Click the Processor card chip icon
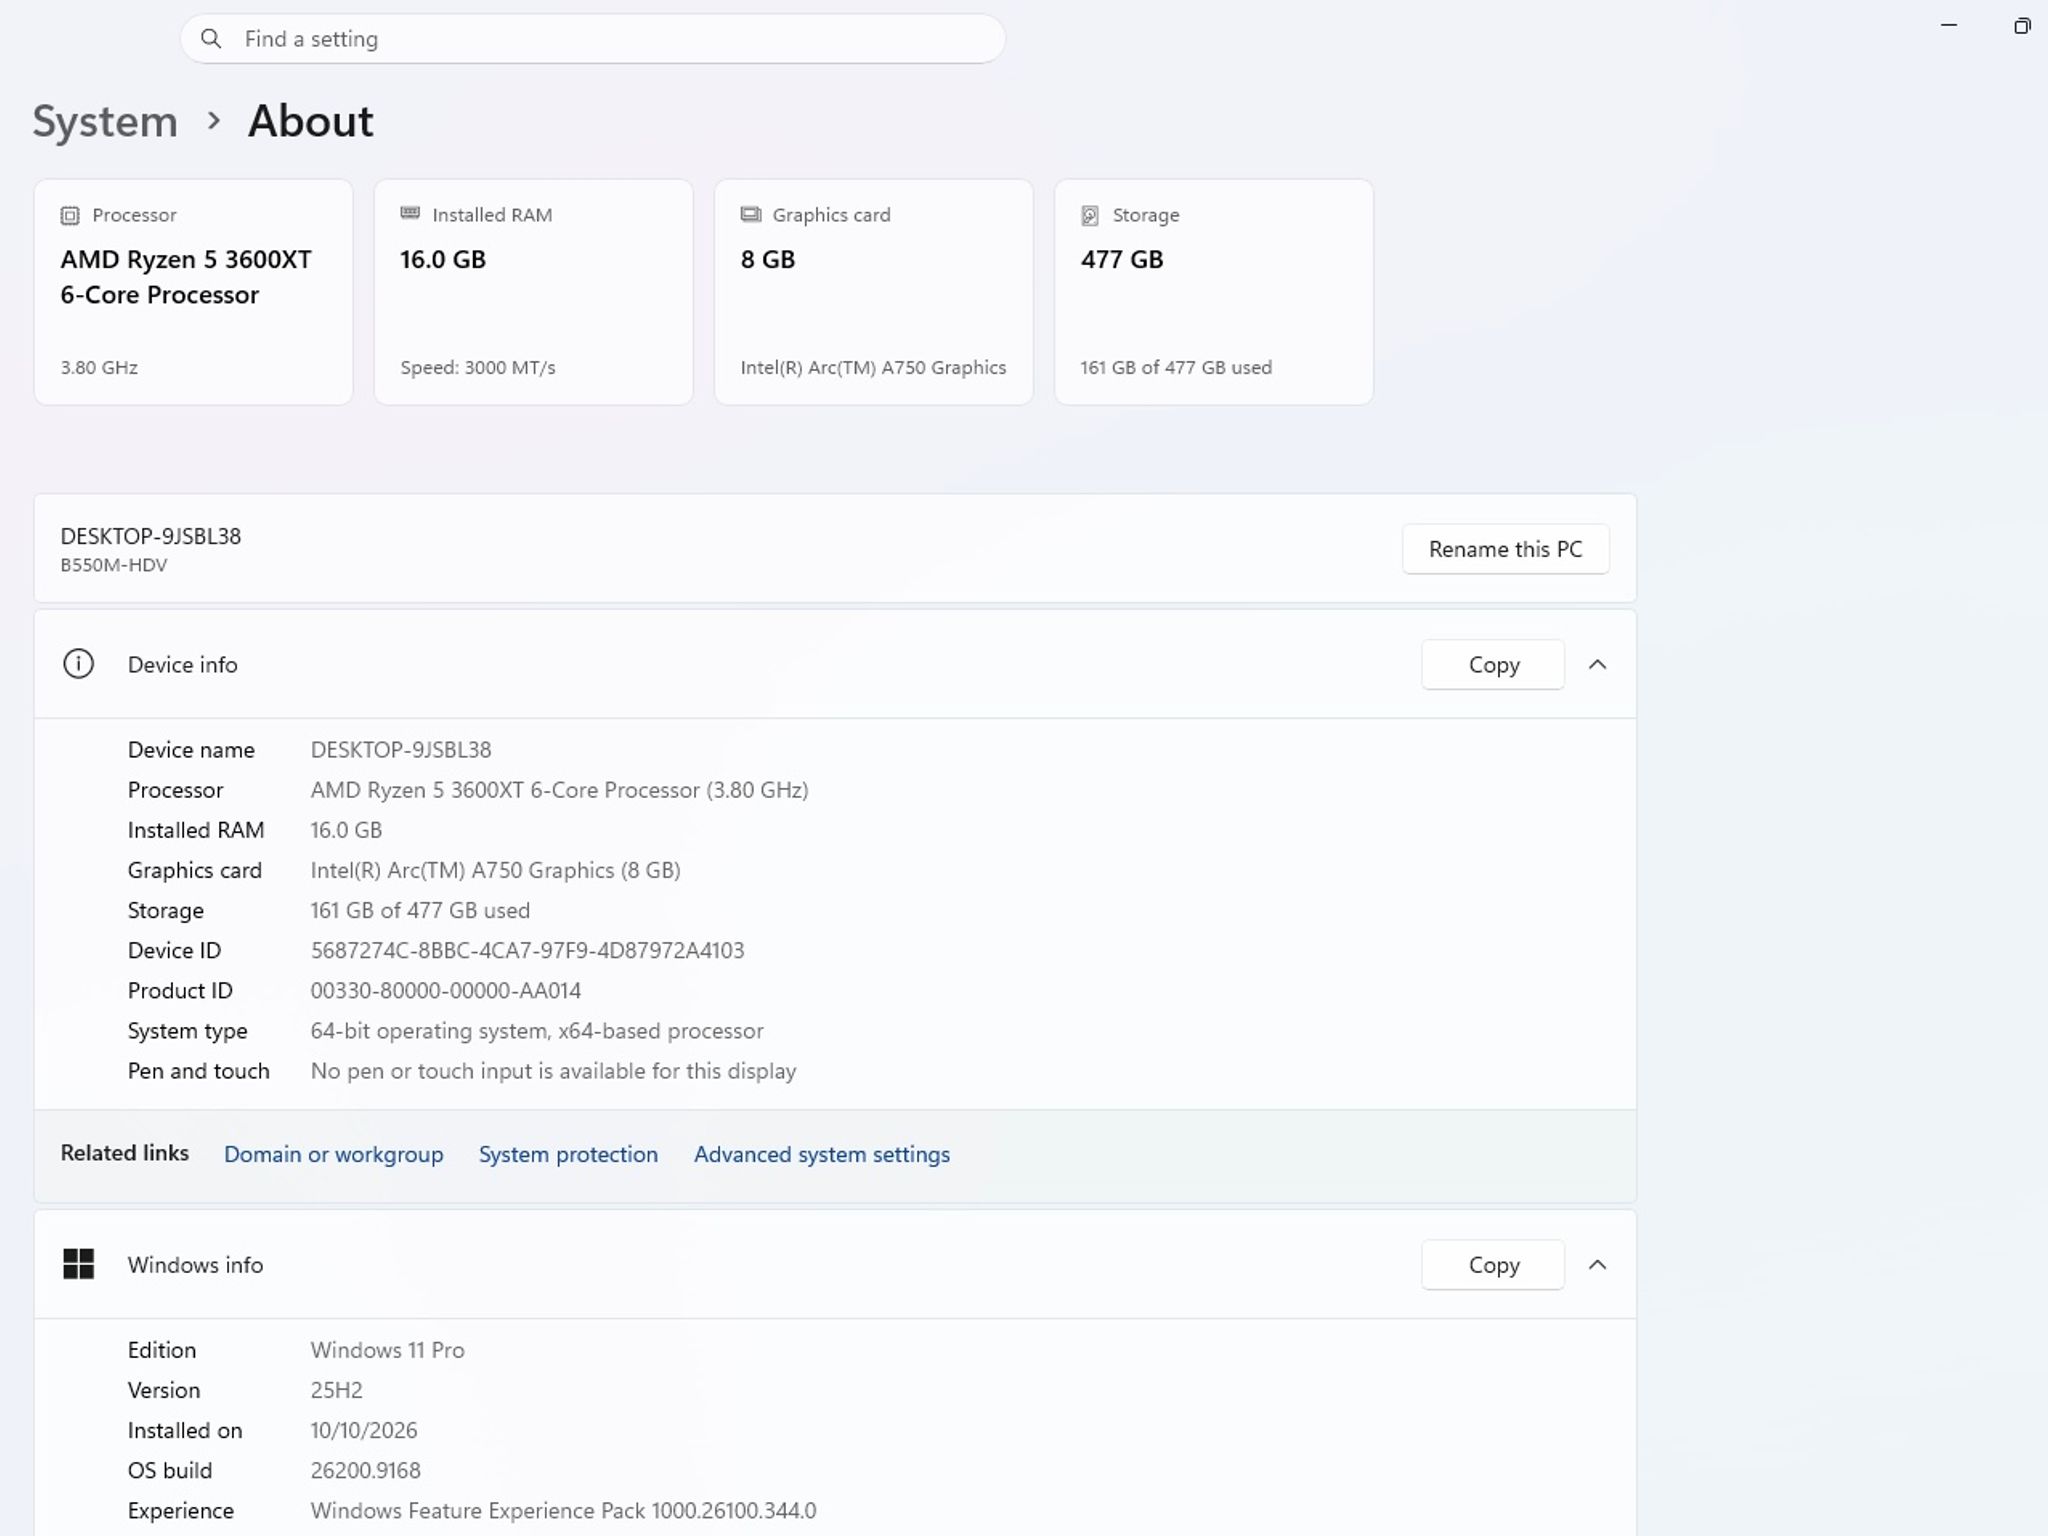The height and width of the screenshot is (1536, 2048). (70, 215)
